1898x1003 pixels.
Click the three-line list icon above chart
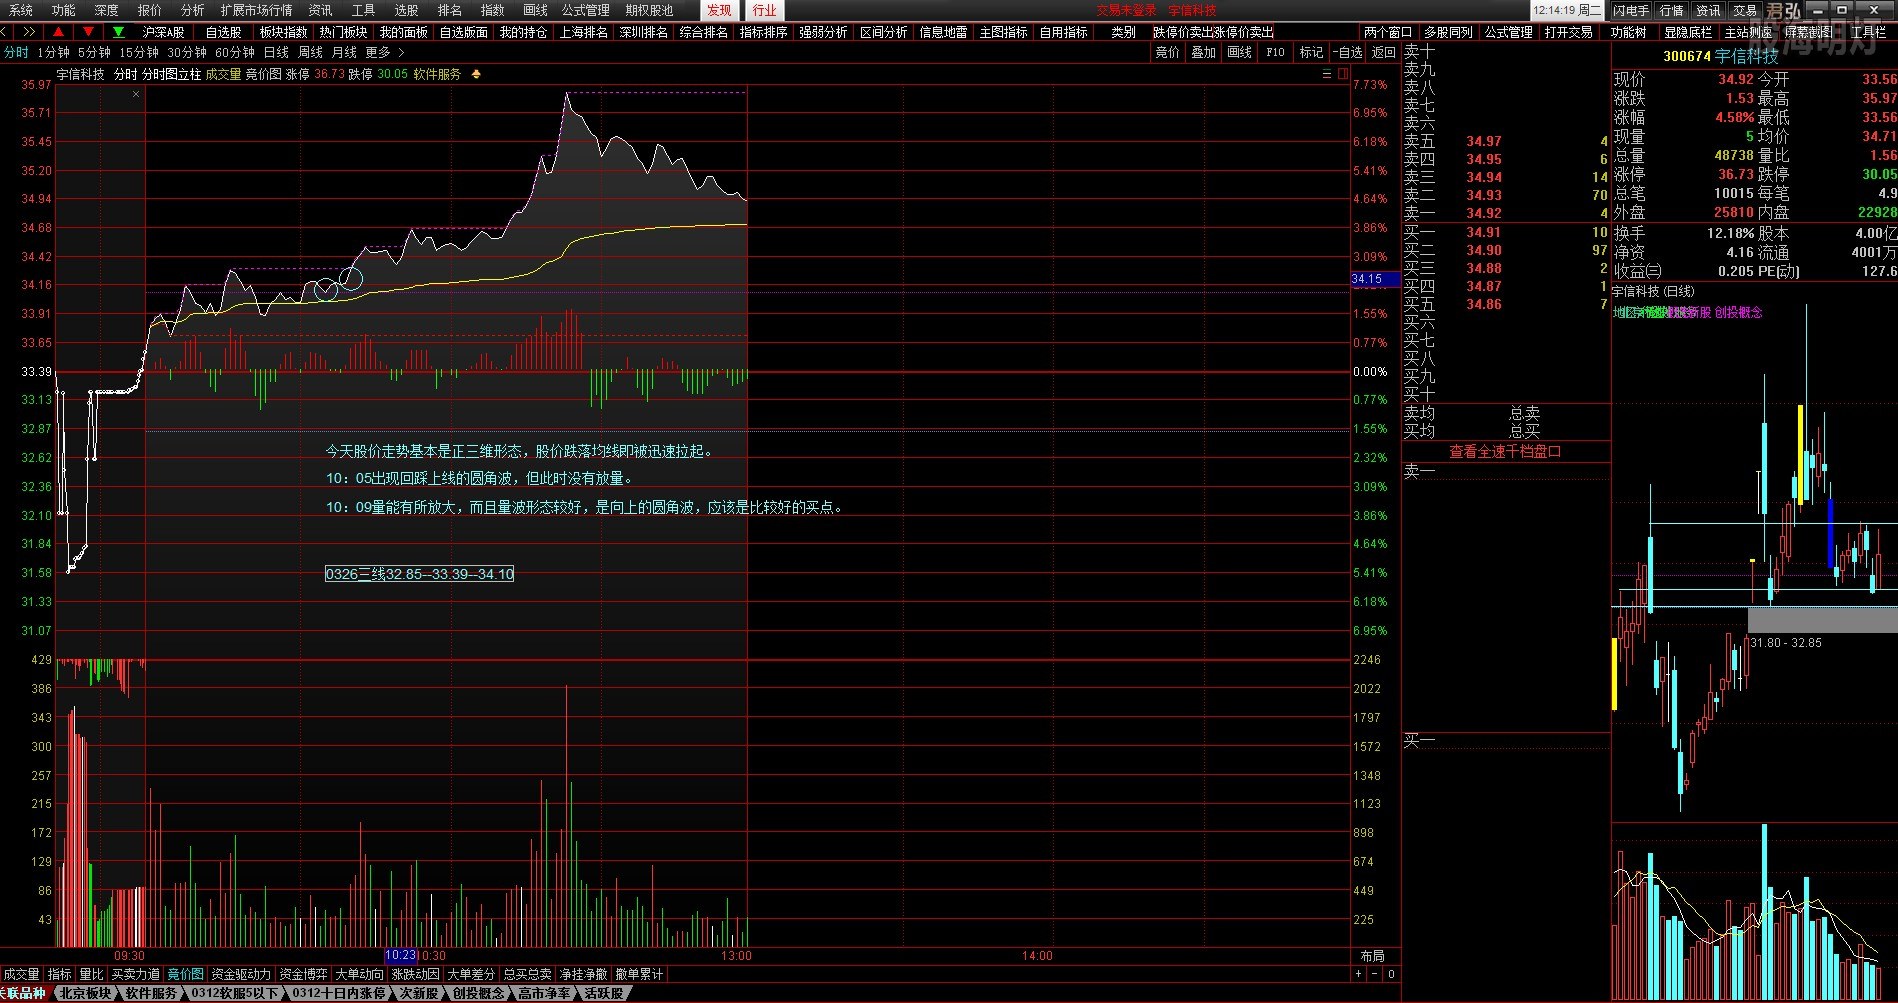(1327, 74)
